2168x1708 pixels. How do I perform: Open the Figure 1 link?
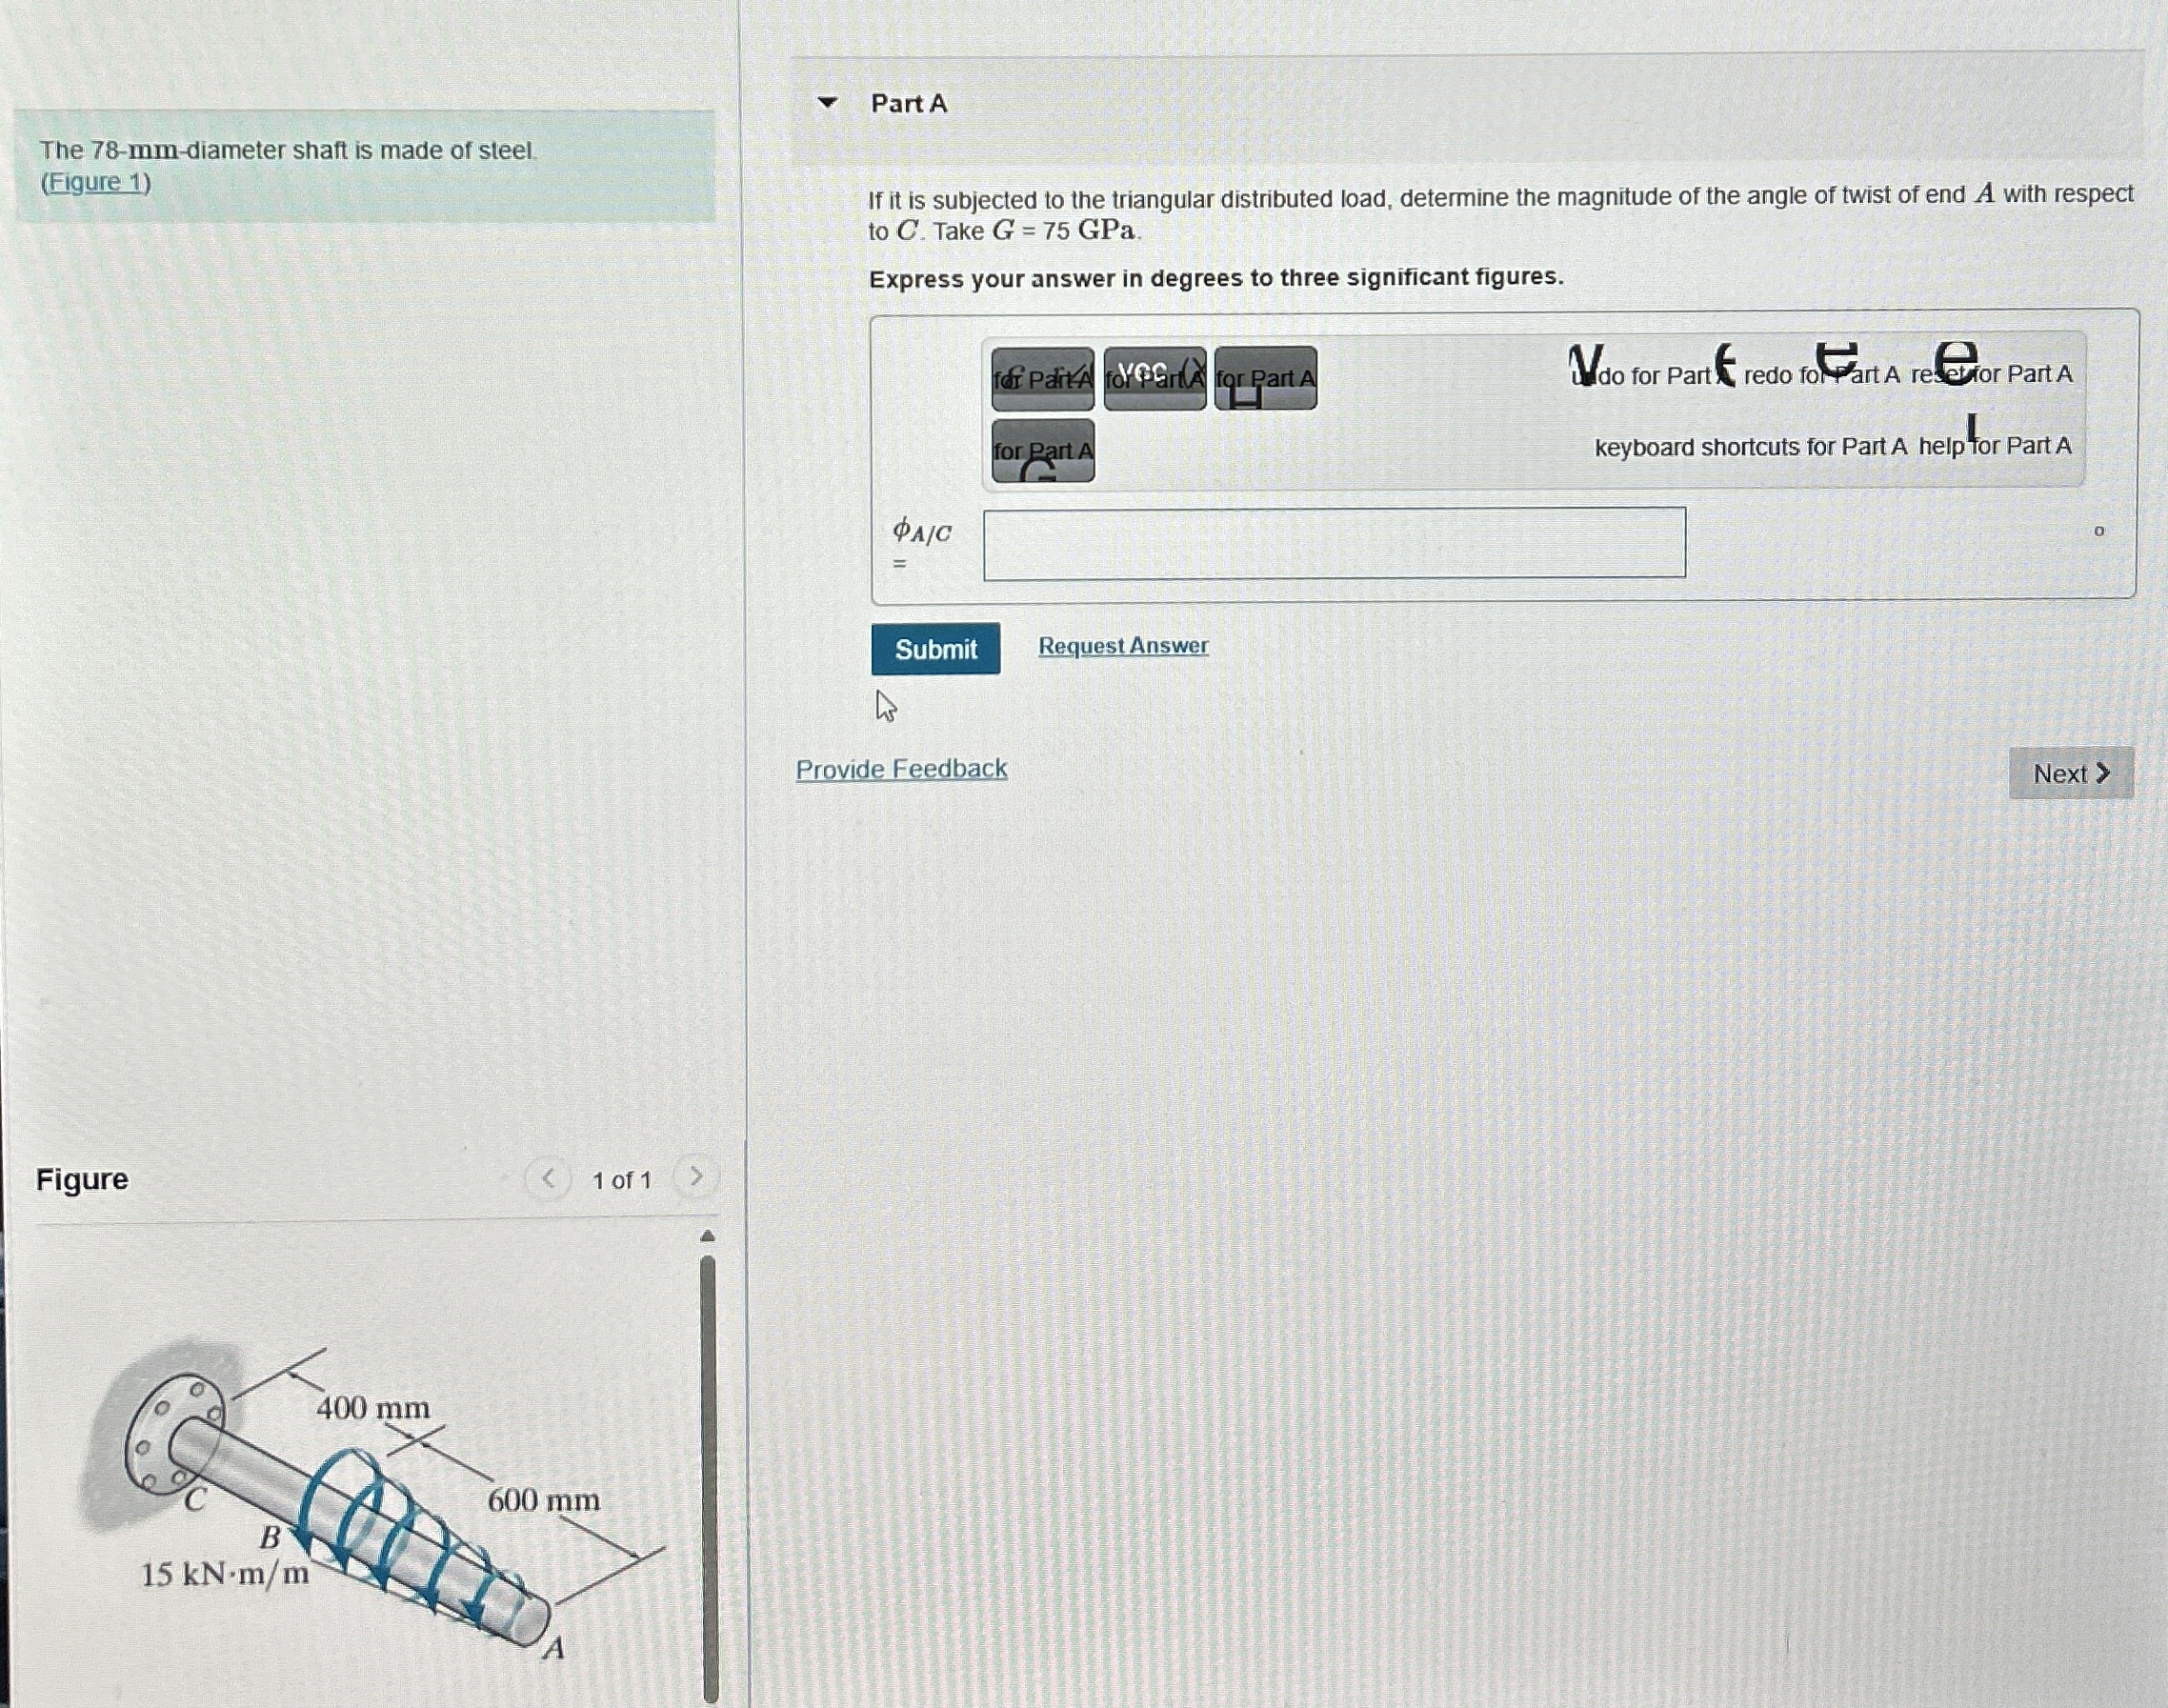96,183
